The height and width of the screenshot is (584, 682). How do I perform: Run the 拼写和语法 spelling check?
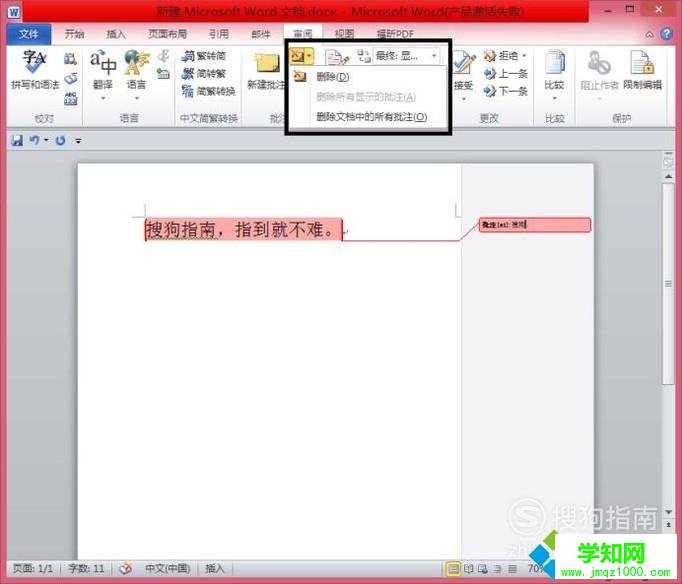[35, 70]
